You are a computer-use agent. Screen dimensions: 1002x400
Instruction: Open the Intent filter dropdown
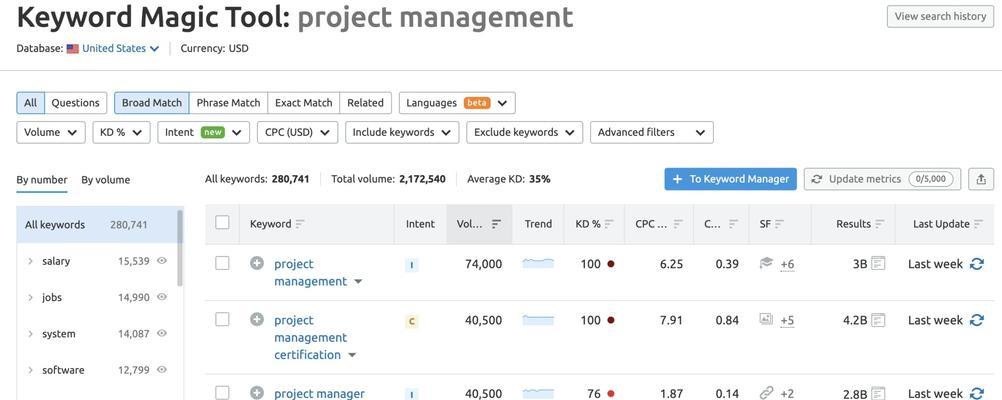203,132
